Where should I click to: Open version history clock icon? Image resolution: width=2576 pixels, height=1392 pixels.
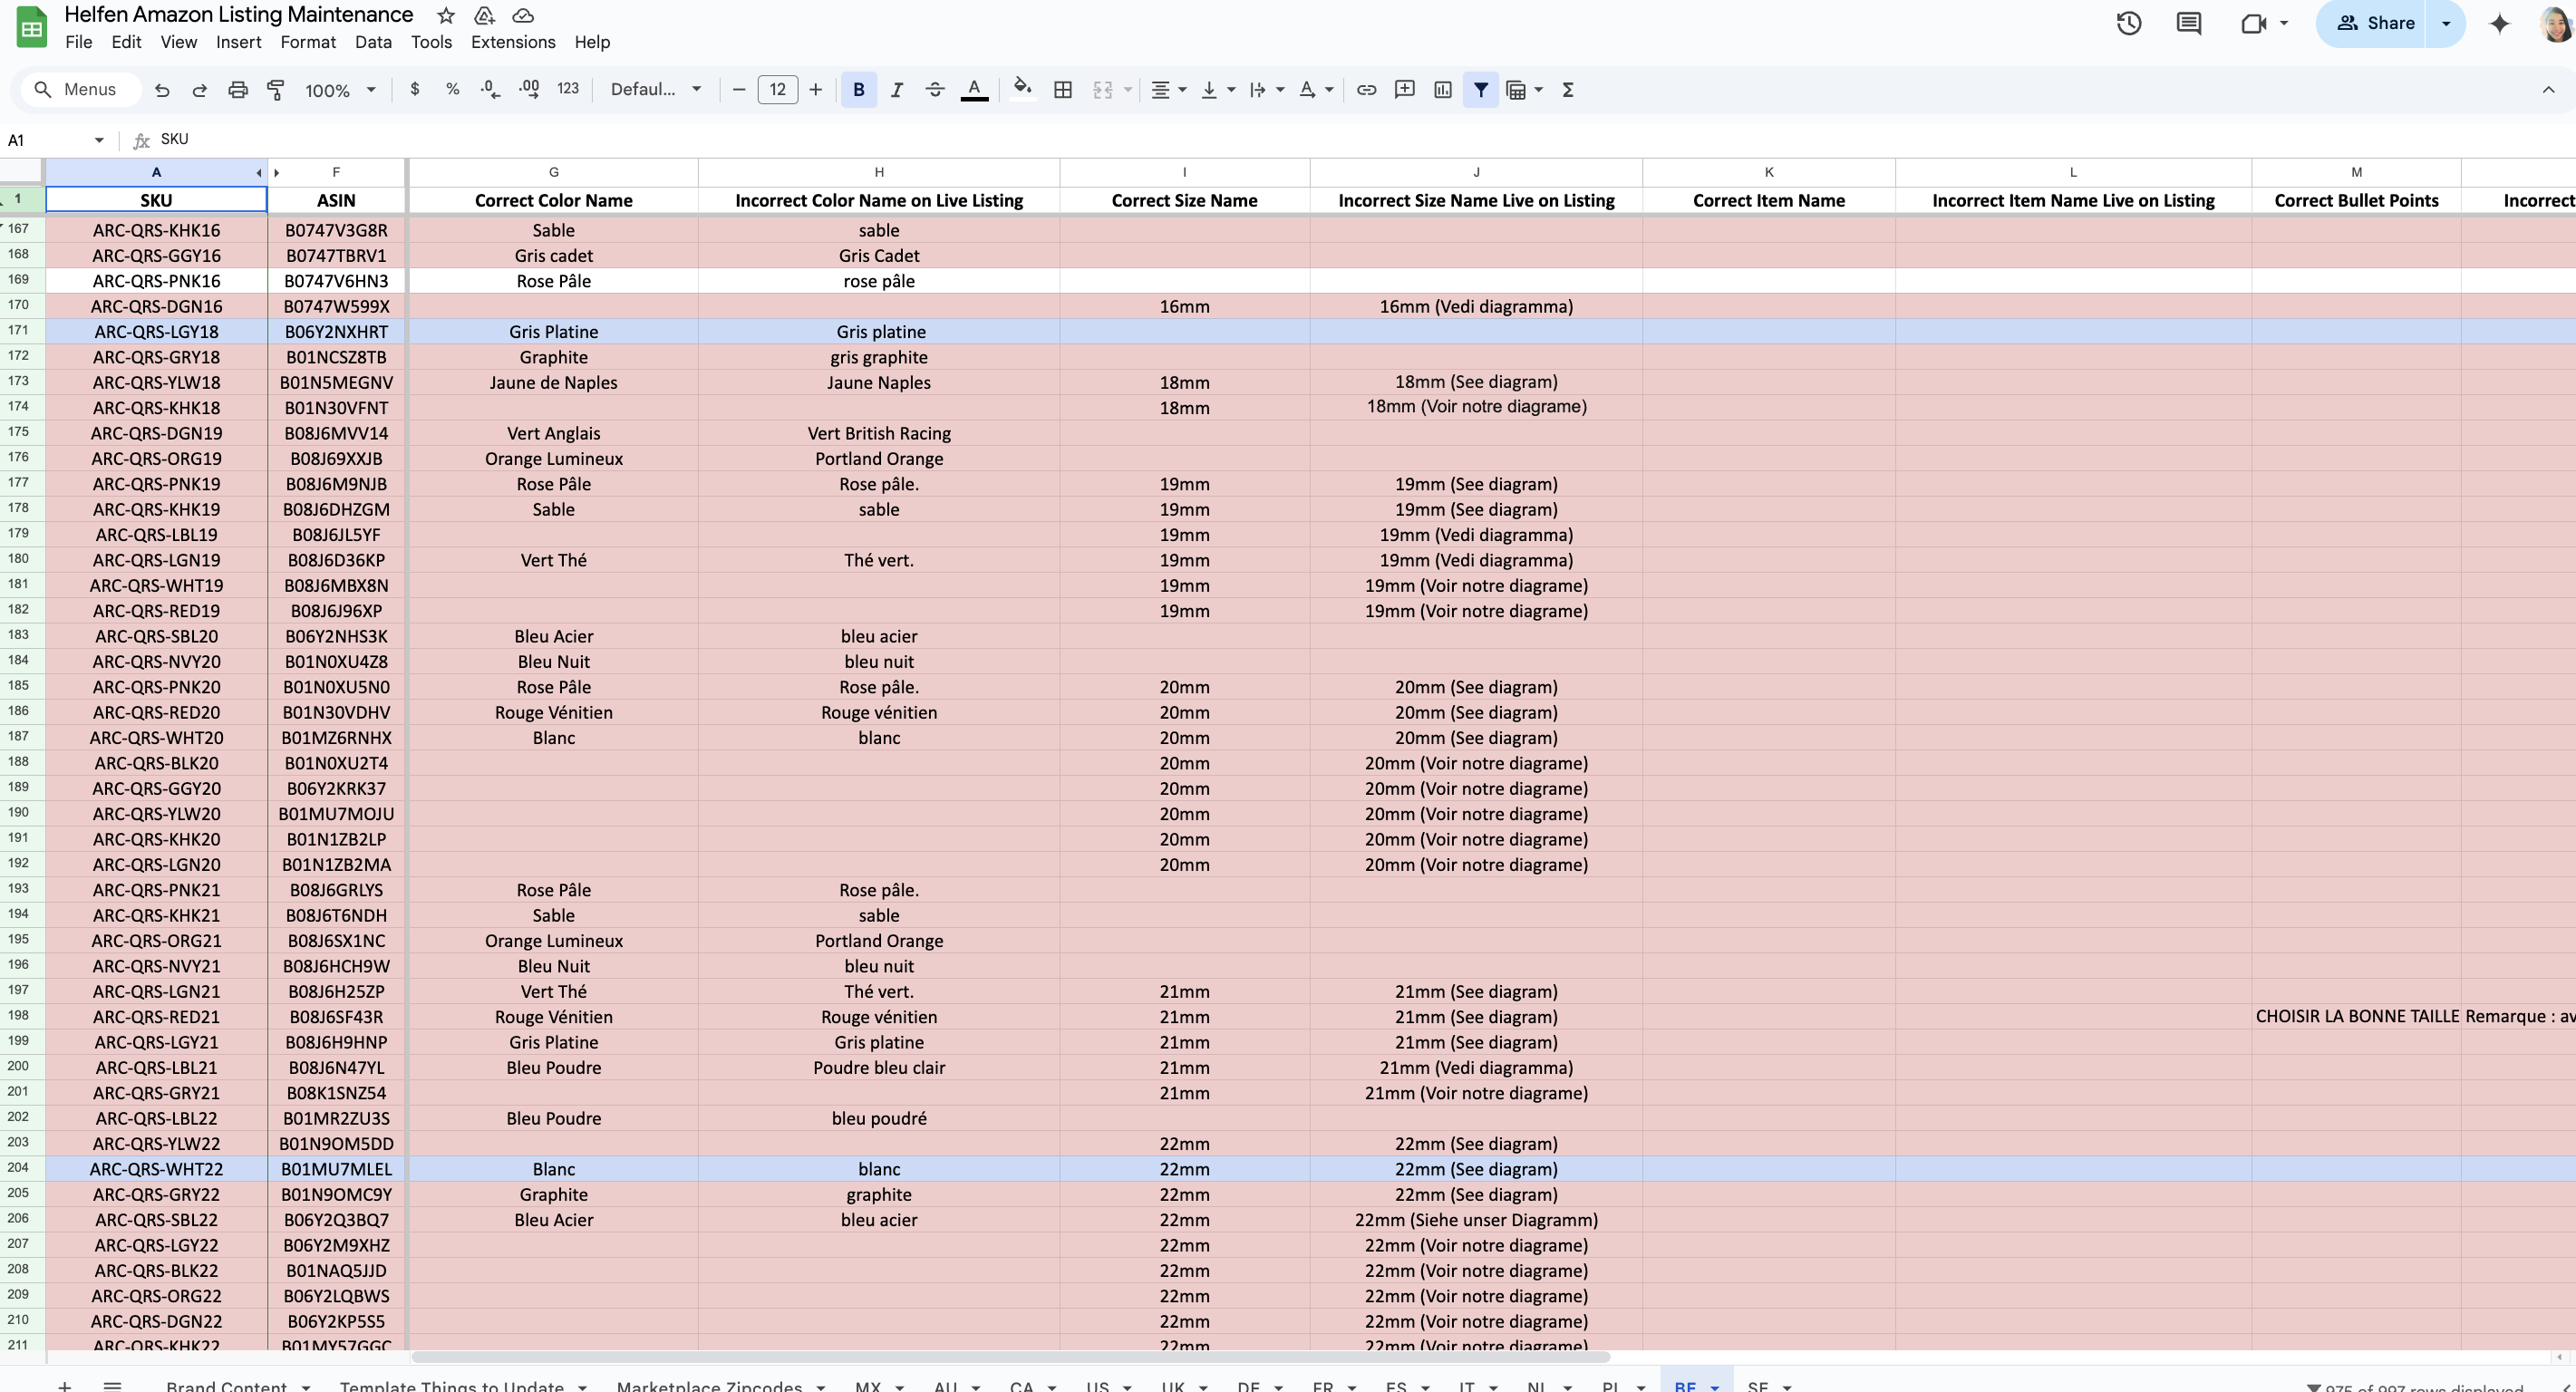[2128, 23]
